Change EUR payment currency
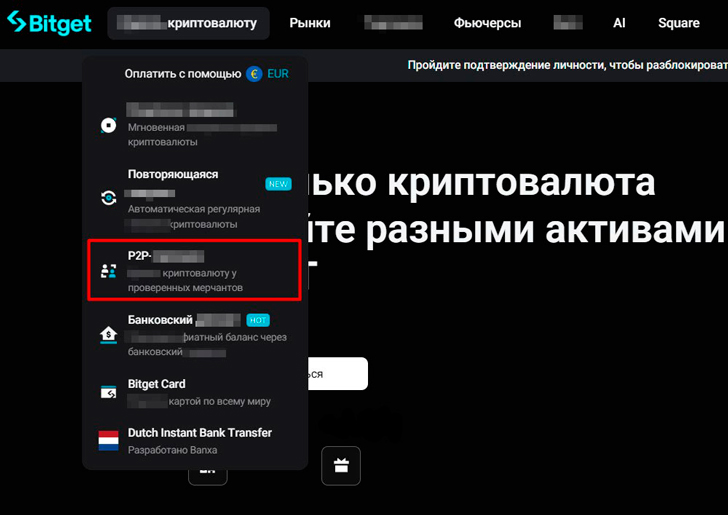Screen dimensions: 728x515 pyautogui.click(x=278, y=73)
